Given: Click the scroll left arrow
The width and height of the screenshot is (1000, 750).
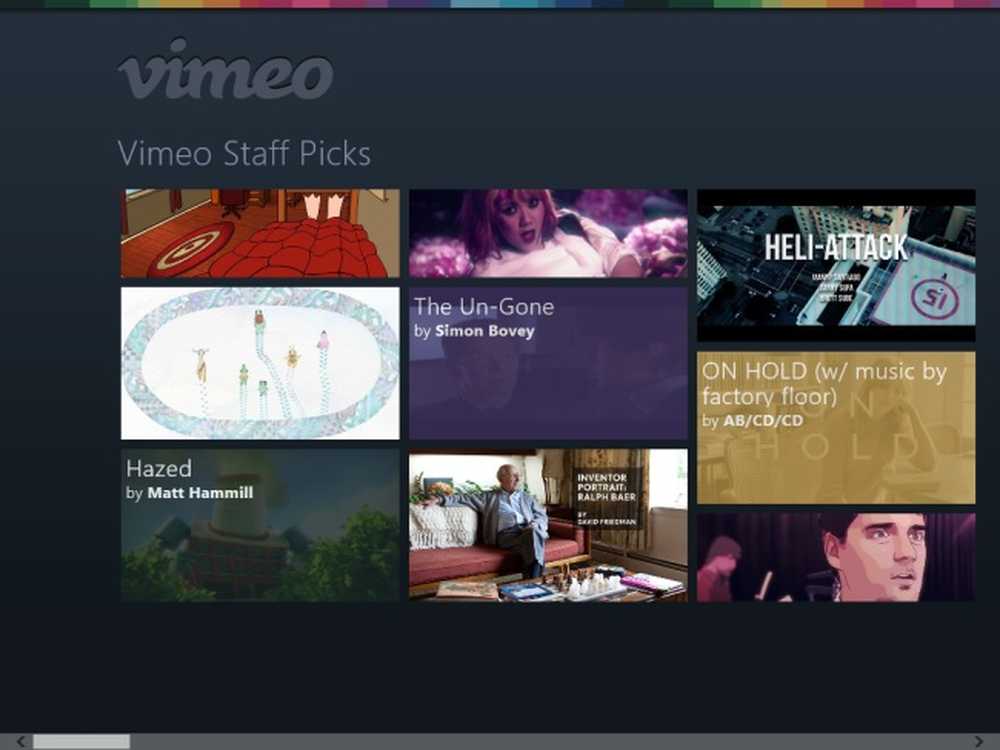Looking at the screenshot, I should 20,741.
